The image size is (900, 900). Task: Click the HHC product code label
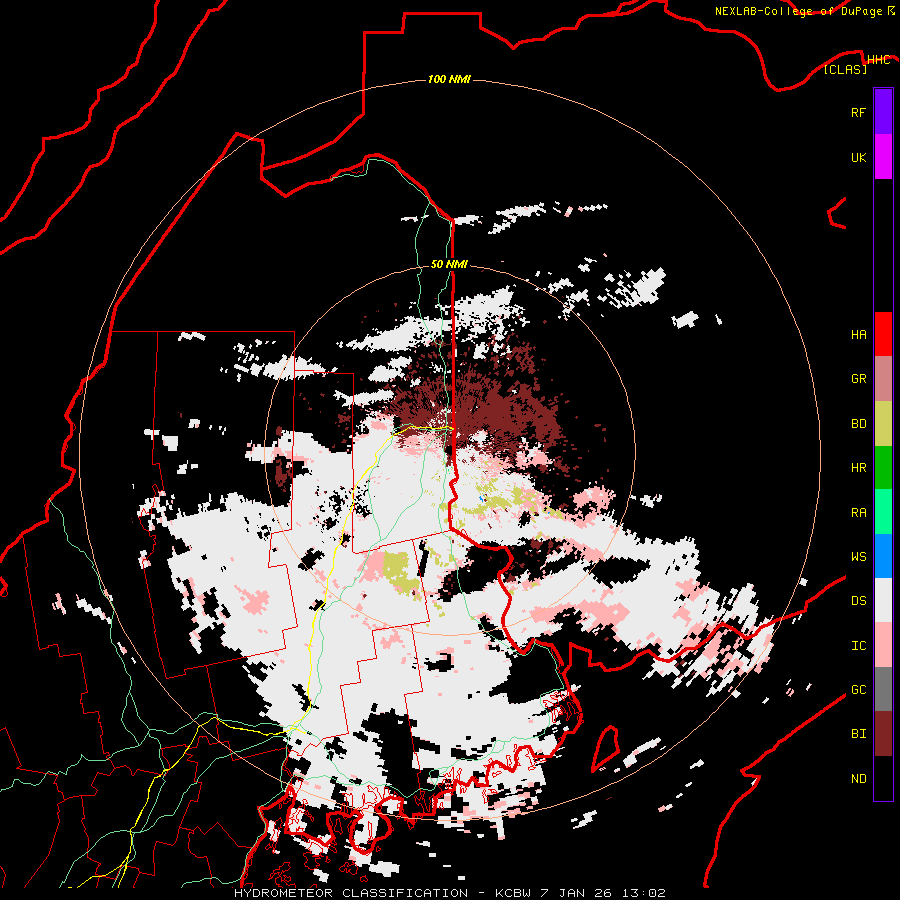[x=878, y=60]
